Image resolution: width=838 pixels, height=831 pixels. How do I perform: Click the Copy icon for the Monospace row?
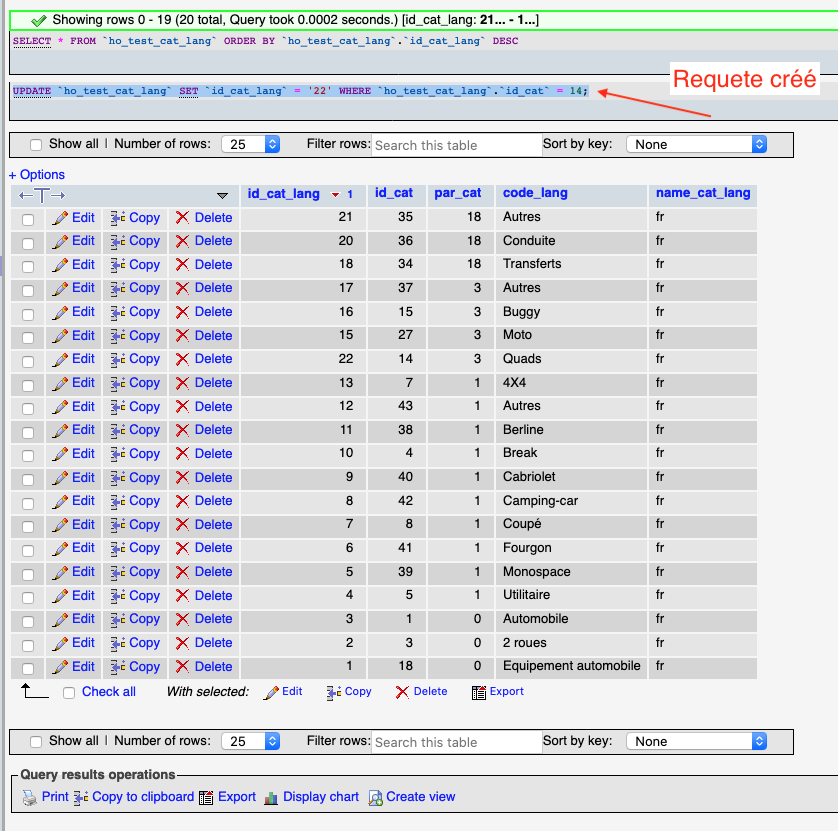tap(118, 573)
